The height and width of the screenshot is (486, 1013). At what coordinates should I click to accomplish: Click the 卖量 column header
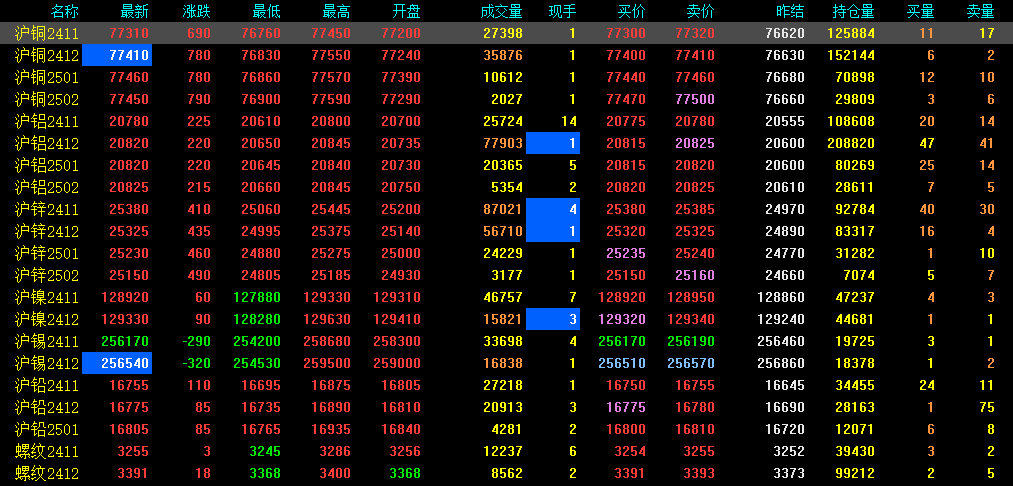[980, 11]
